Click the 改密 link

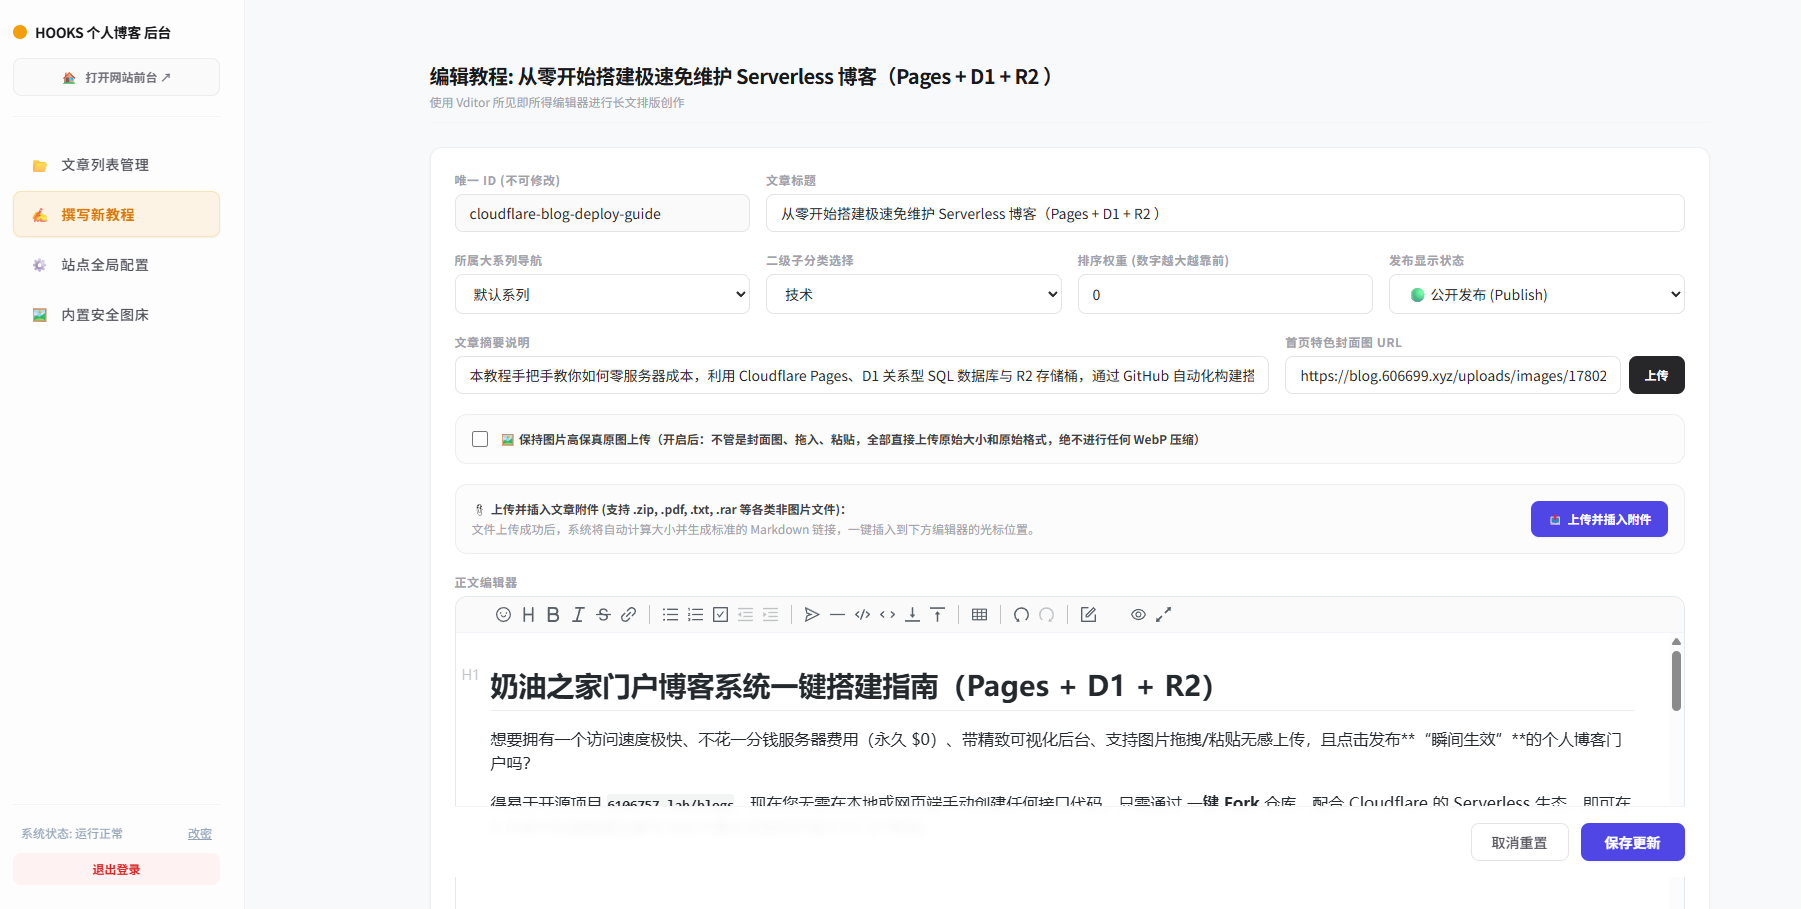[200, 834]
